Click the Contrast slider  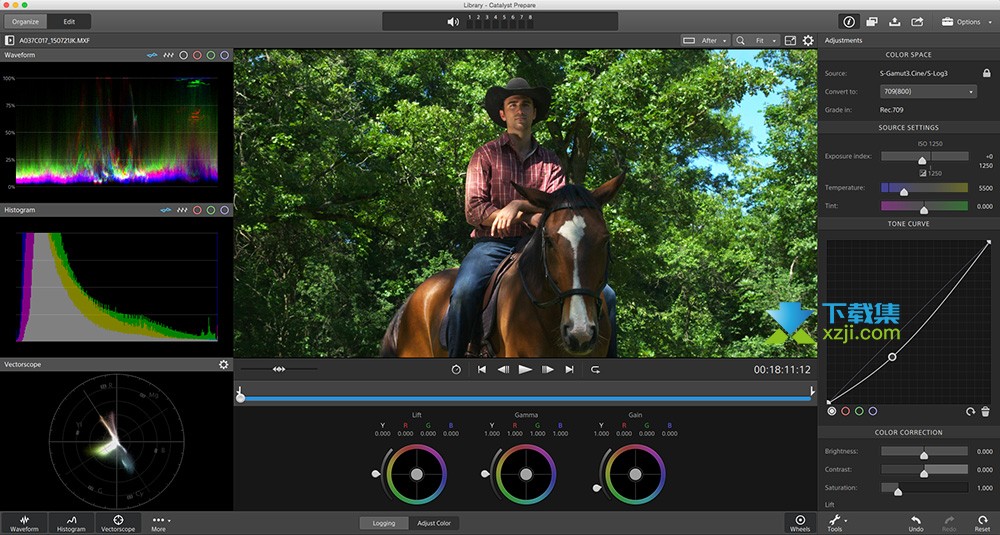click(x=924, y=469)
